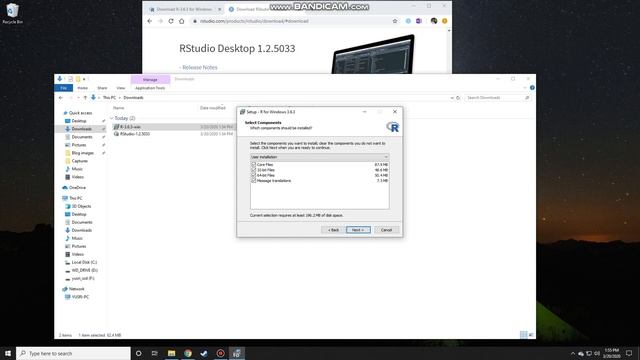Click This PC in the address breadcrumb
The image size is (640, 360).
109,98
